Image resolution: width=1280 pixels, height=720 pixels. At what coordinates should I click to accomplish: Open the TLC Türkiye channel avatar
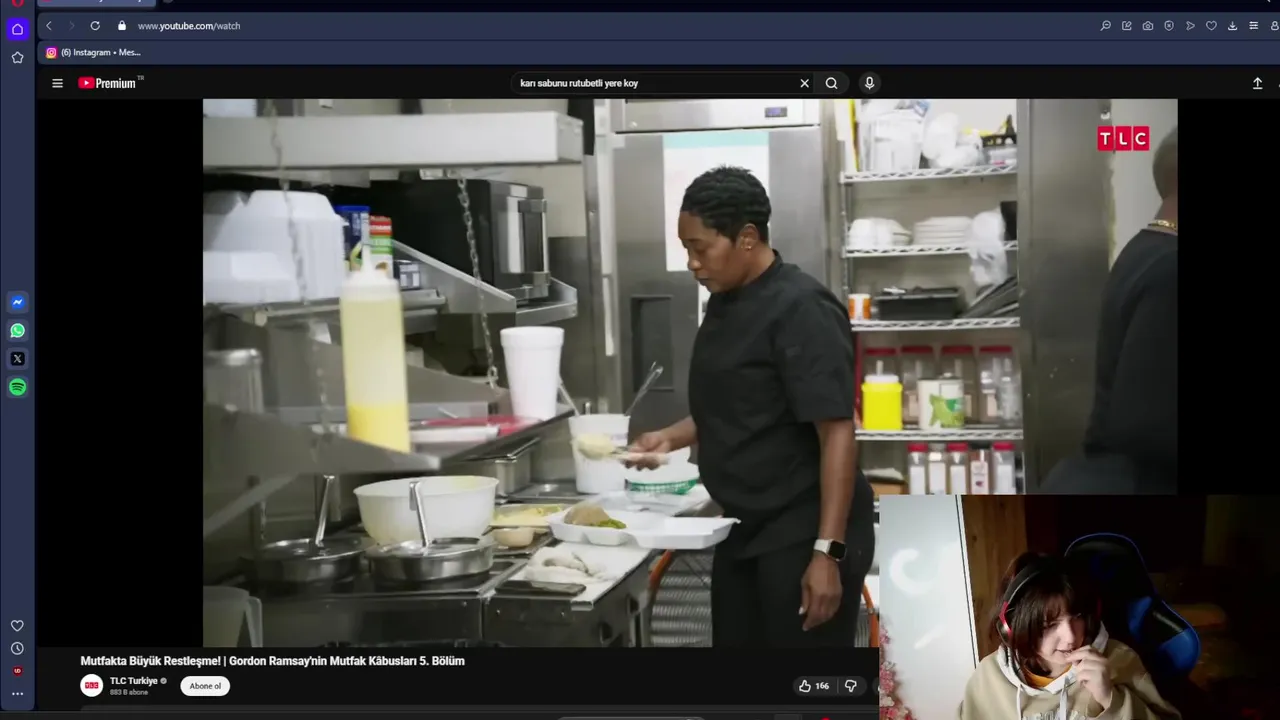(92, 686)
